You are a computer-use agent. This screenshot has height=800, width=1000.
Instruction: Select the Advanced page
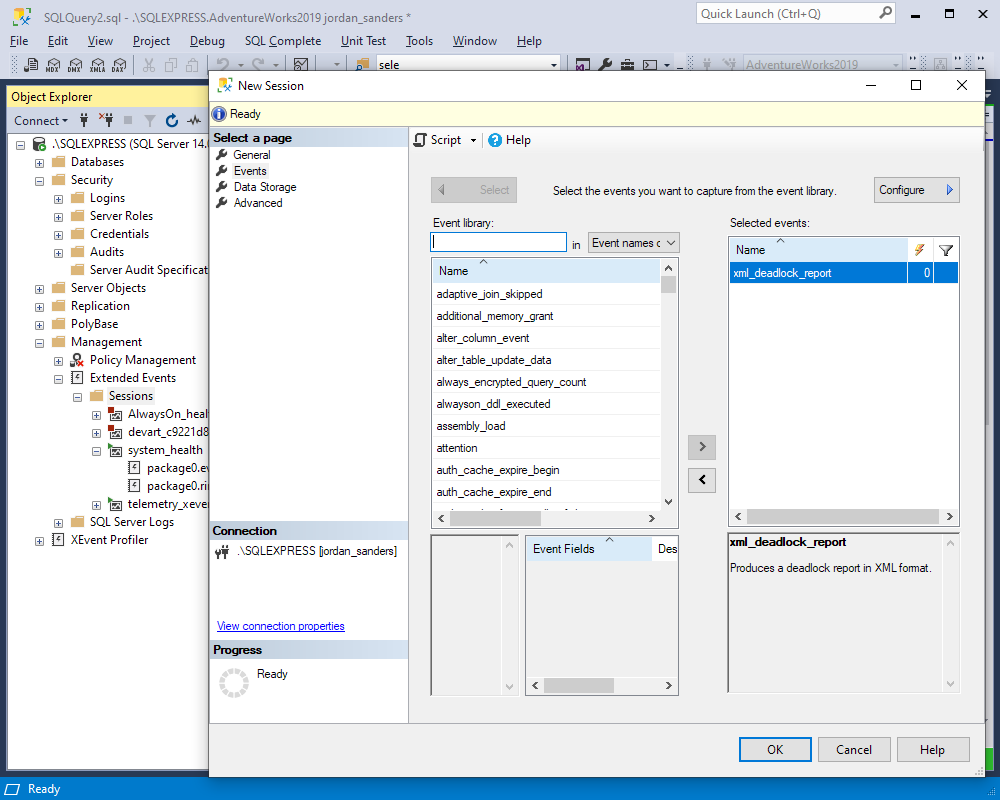pyautogui.click(x=258, y=203)
